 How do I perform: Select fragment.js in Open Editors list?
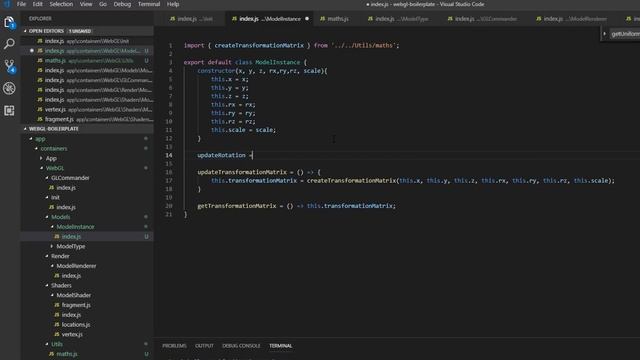point(87,119)
